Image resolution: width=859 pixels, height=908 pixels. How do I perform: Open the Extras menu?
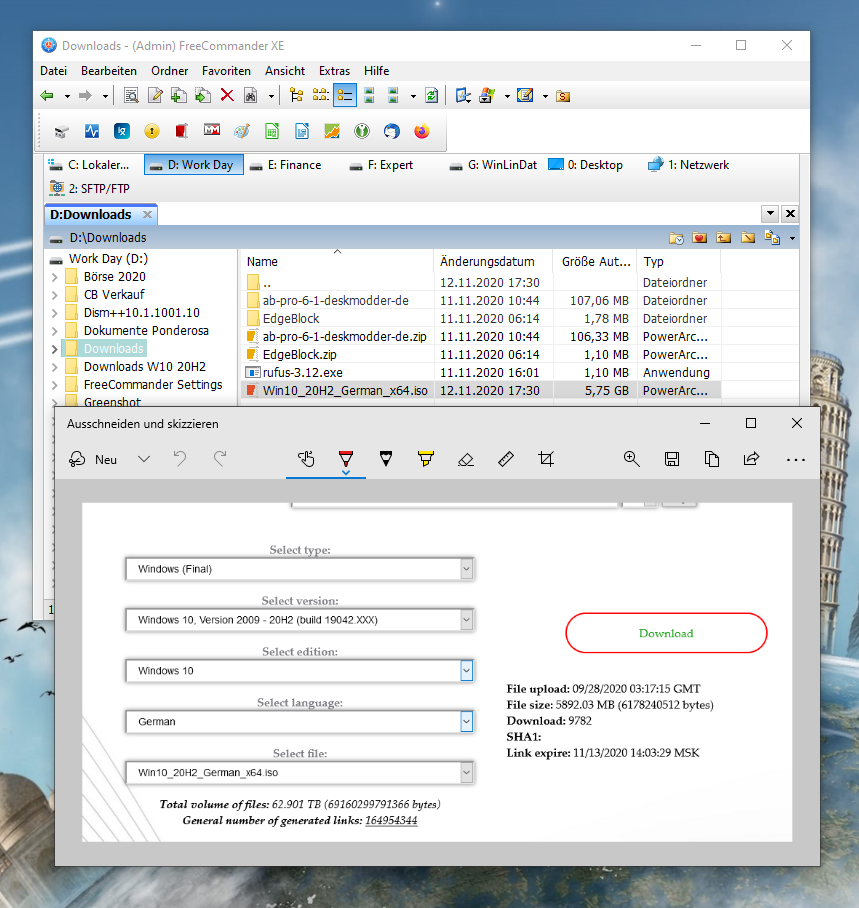pos(334,71)
